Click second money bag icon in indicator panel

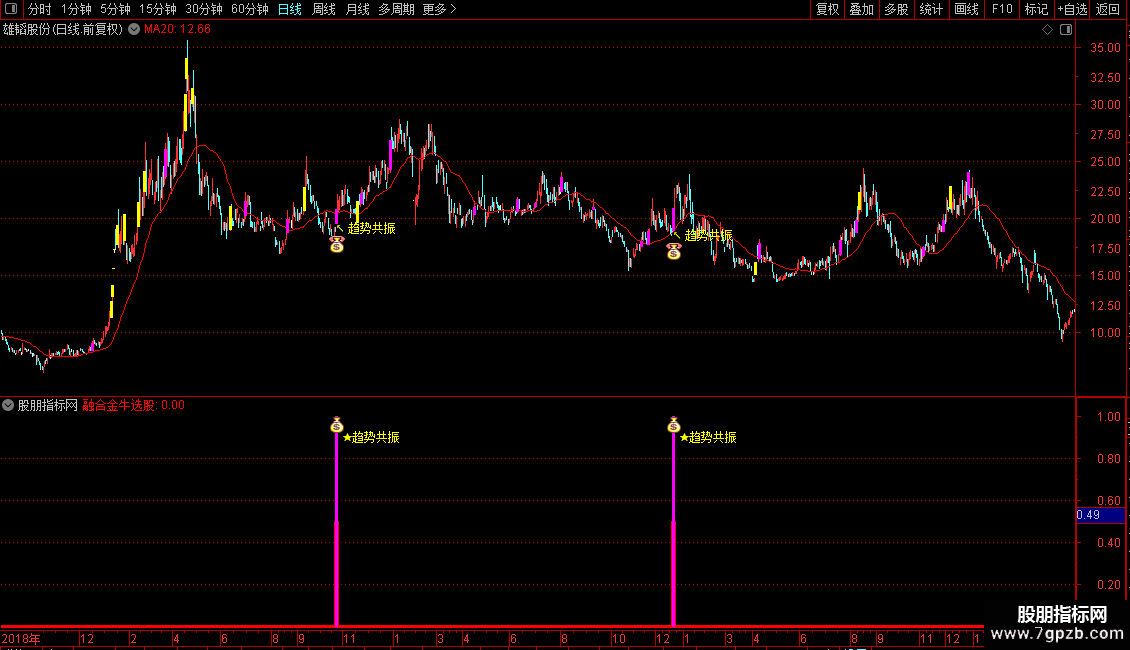(674, 424)
